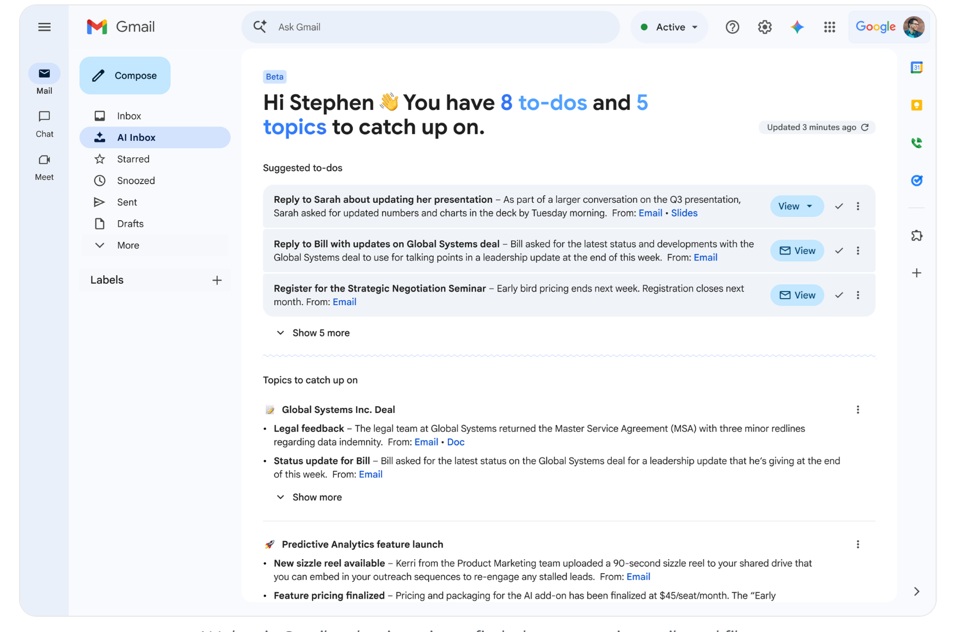Mark Reply to Bill to-do as done
The image size is (959, 632).
click(839, 251)
